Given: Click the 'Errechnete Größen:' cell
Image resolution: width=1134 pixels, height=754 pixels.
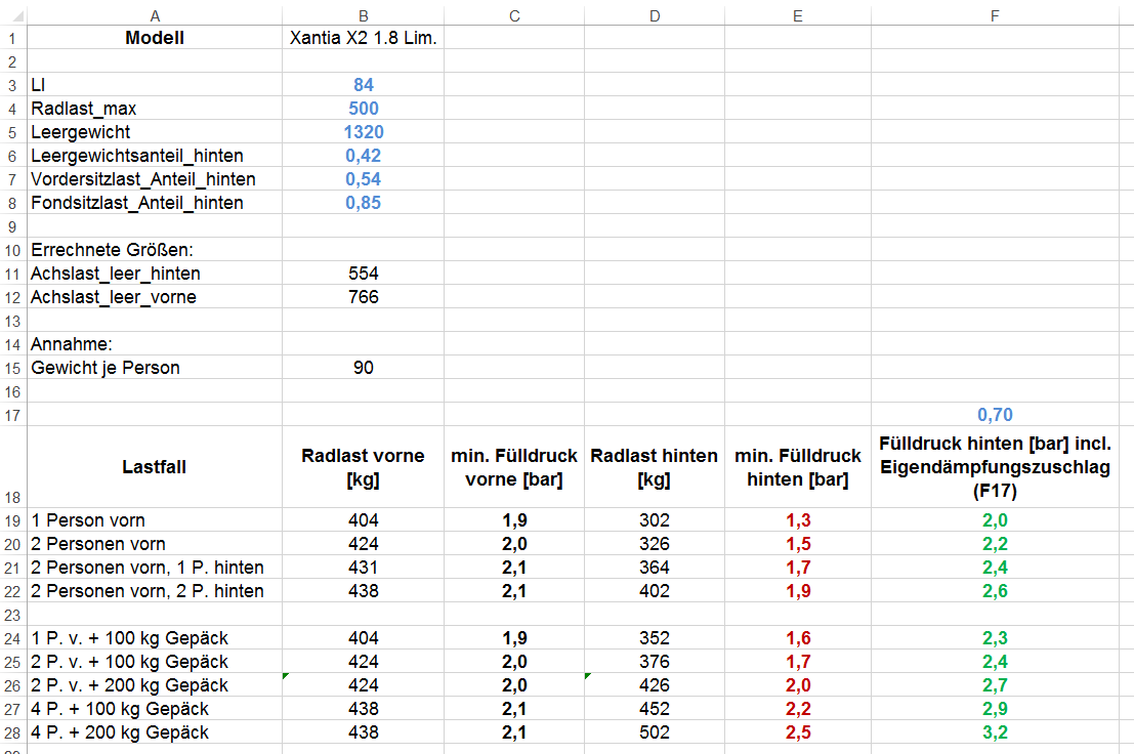Looking at the screenshot, I should click(155, 250).
